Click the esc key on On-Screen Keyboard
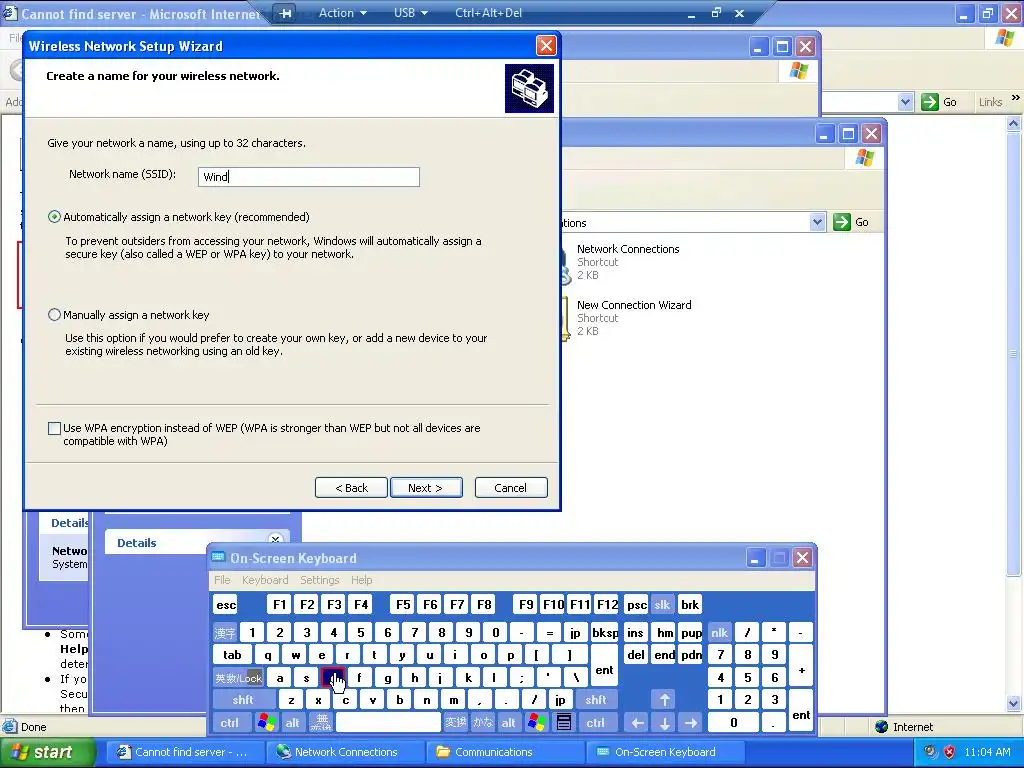Viewport: 1024px width, 768px height. pos(226,605)
